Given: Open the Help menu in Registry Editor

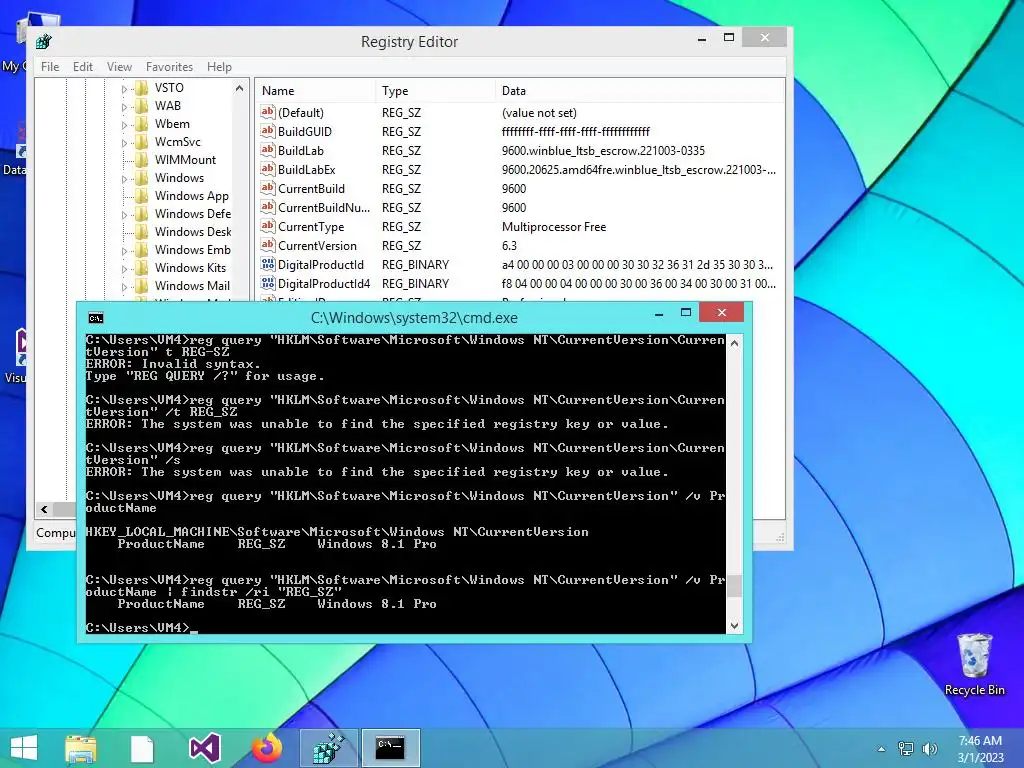Looking at the screenshot, I should pyautogui.click(x=219, y=67).
